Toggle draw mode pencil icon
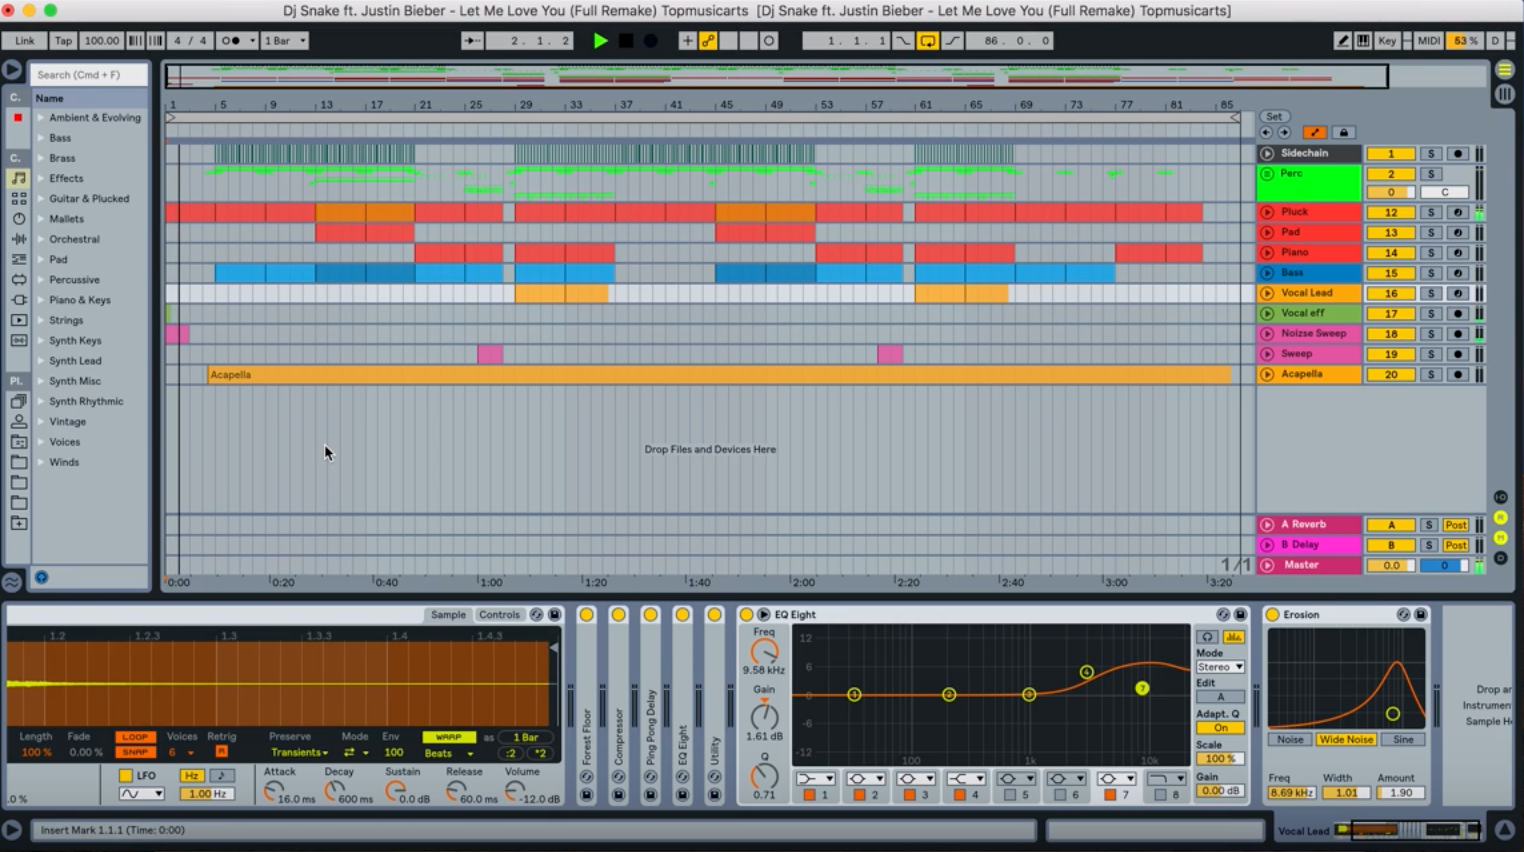Viewport: 1524px width, 852px height. click(x=1343, y=41)
